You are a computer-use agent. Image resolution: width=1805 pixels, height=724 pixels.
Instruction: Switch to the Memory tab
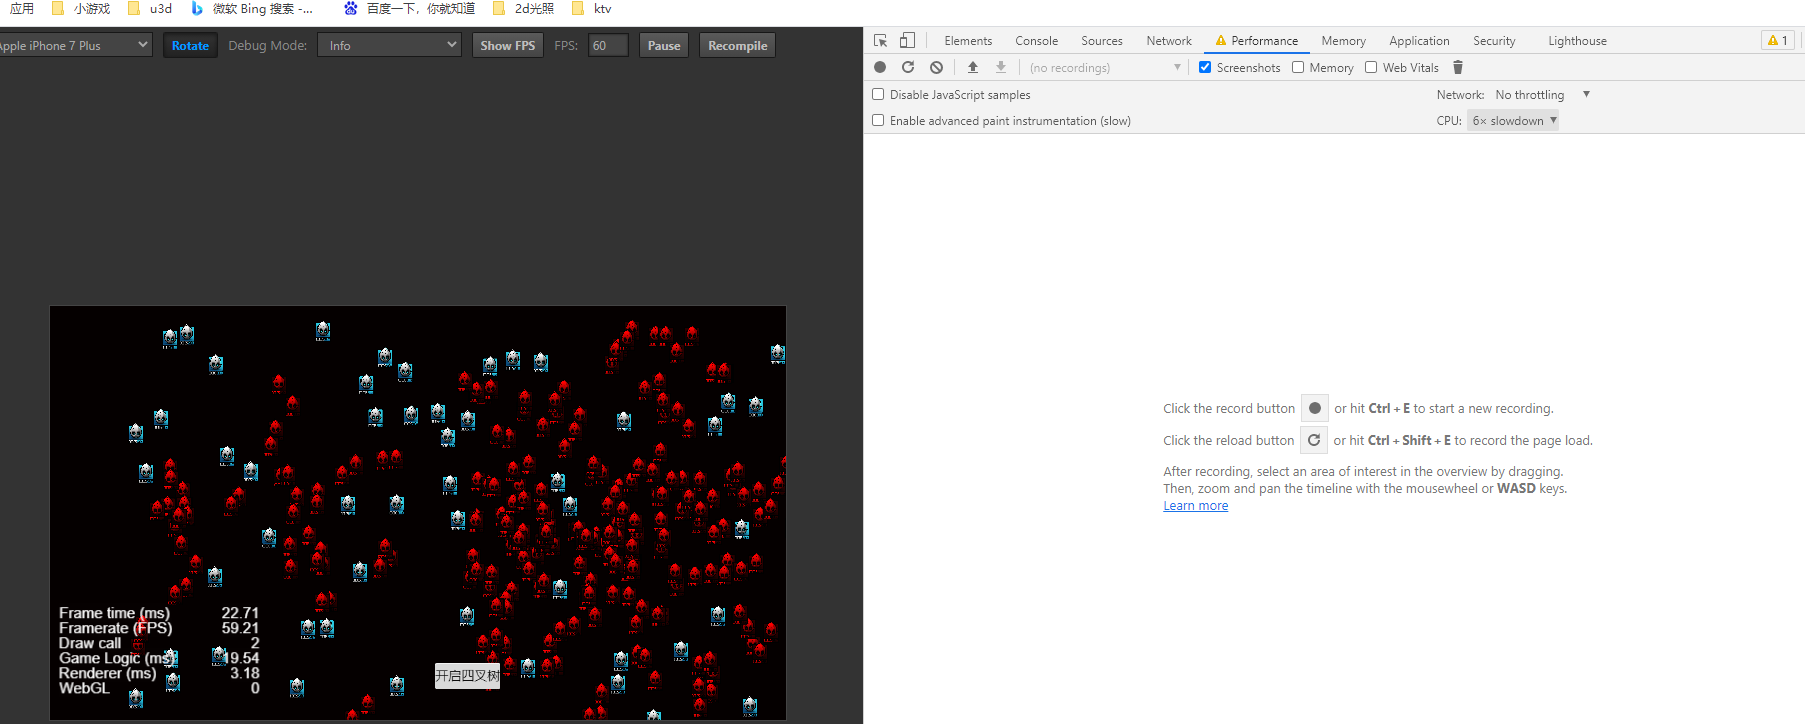click(x=1343, y=41)
